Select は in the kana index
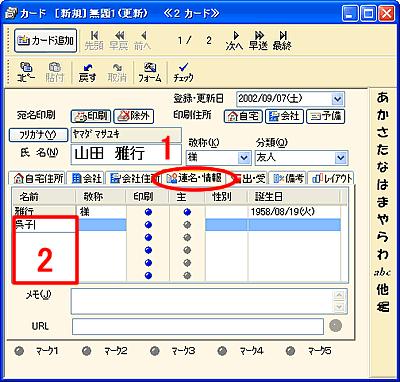 click(383, 185)
